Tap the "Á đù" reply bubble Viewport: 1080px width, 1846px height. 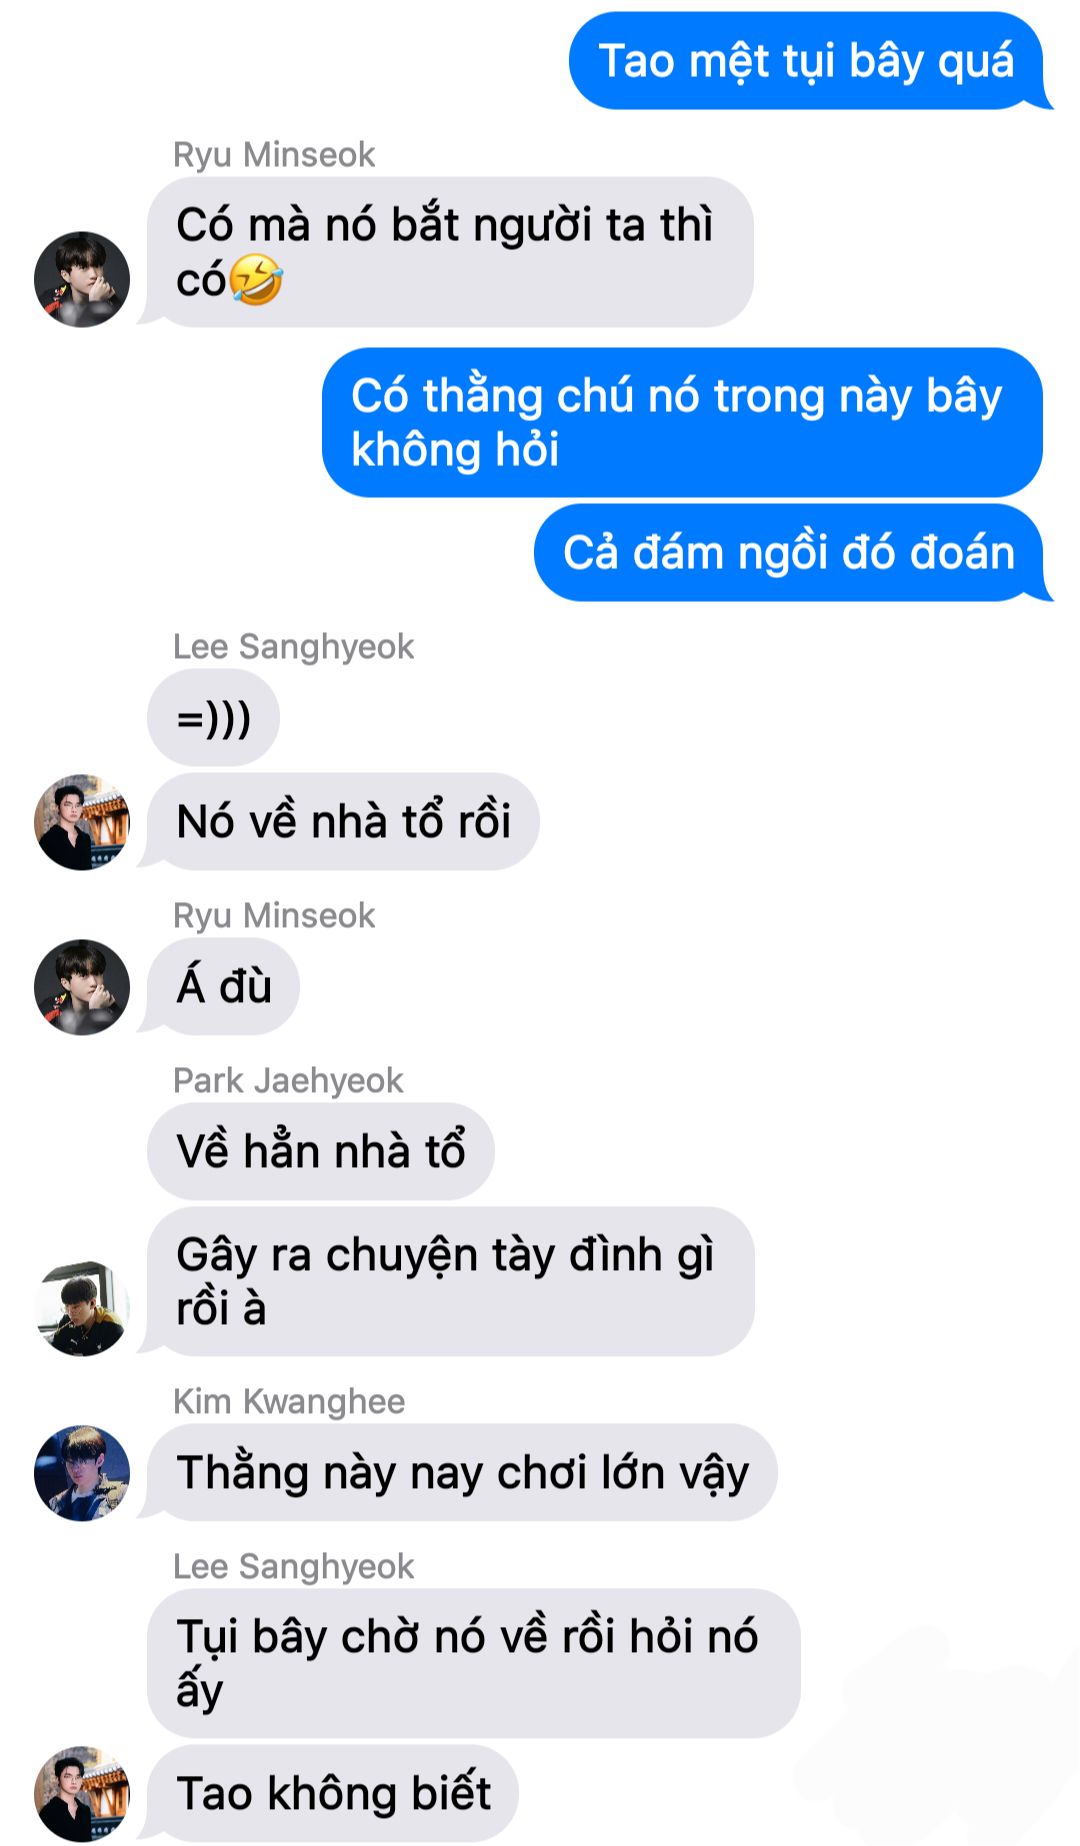[222, 986]
